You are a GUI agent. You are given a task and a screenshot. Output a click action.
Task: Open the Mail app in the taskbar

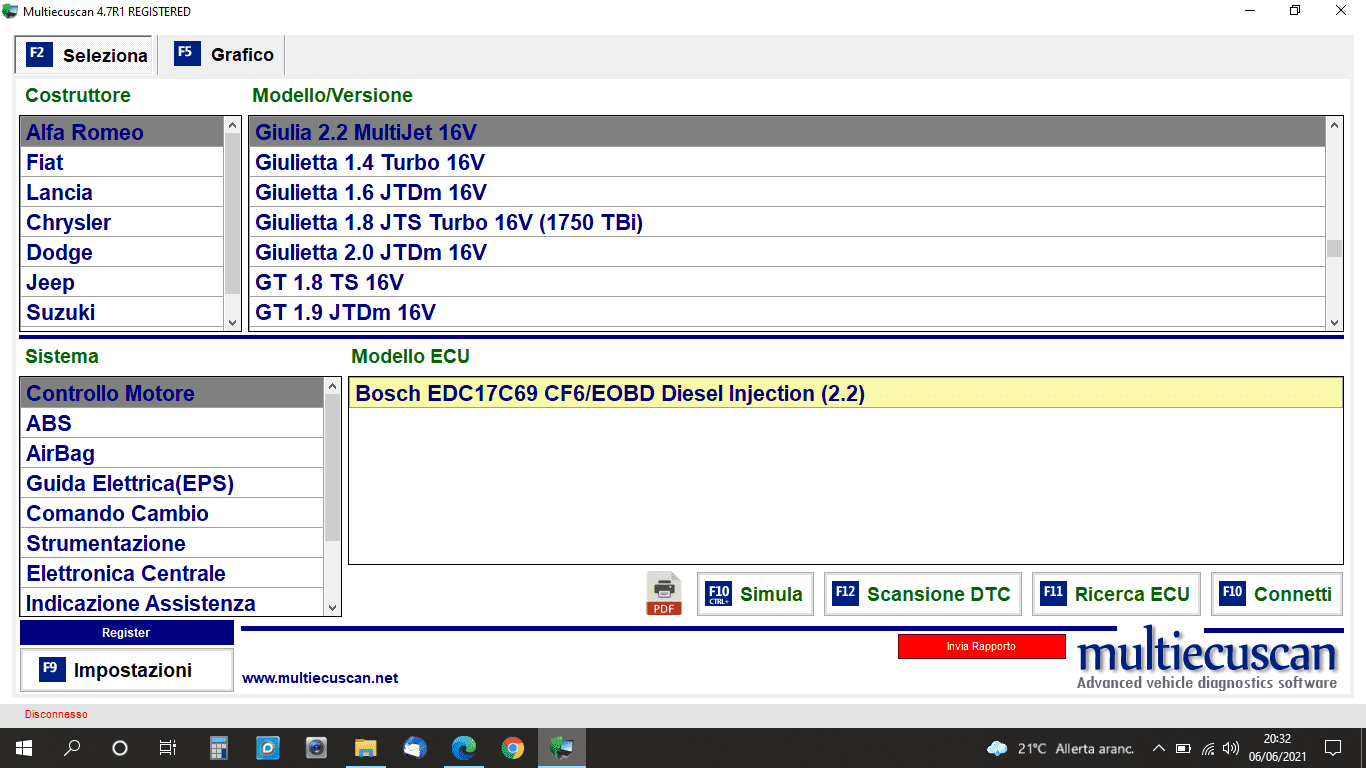pos(415,747)
